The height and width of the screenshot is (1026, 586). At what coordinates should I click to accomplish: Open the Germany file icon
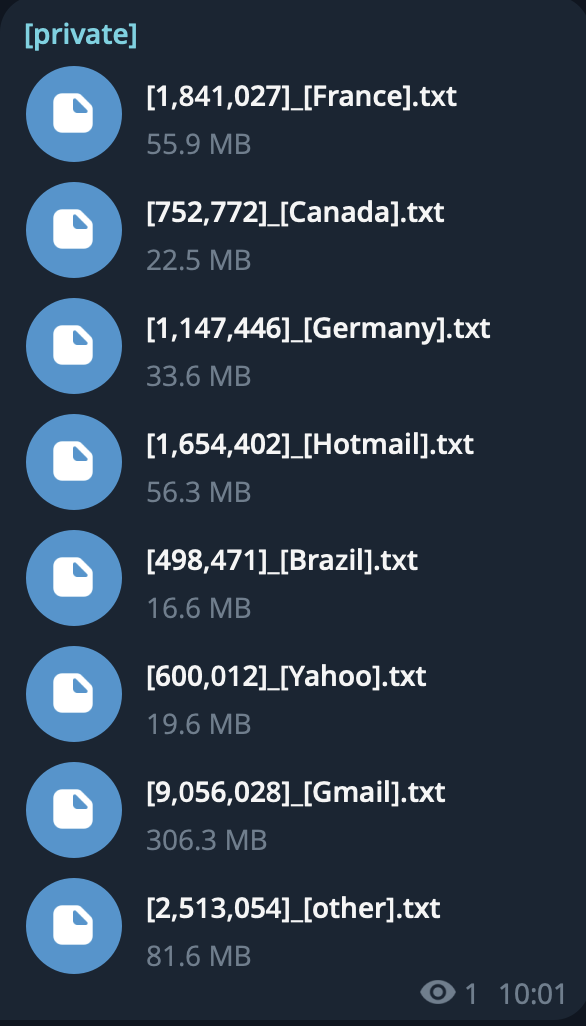tap(74, 346)
